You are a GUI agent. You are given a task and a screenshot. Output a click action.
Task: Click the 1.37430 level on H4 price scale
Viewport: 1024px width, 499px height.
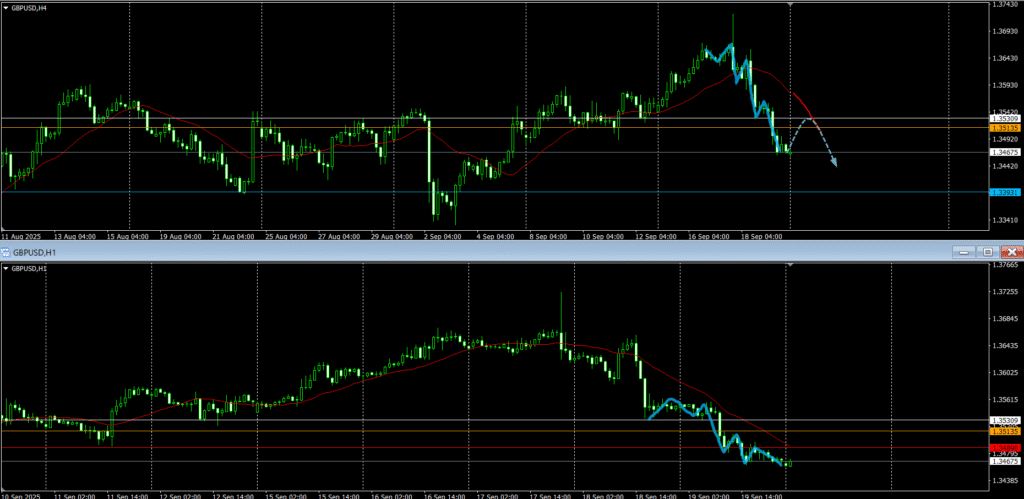click(1004, 5)
